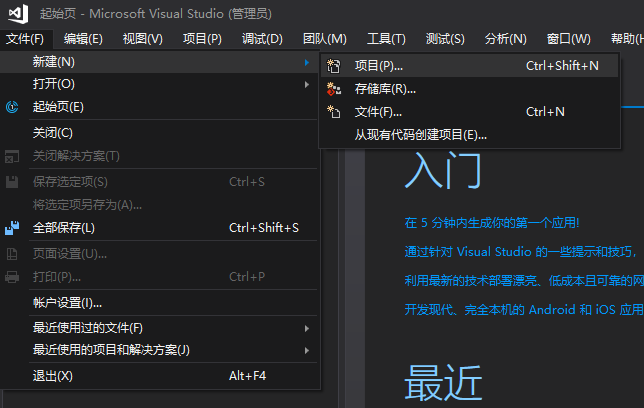Select 起始页(E) menu entry

(x=159, y=107)
